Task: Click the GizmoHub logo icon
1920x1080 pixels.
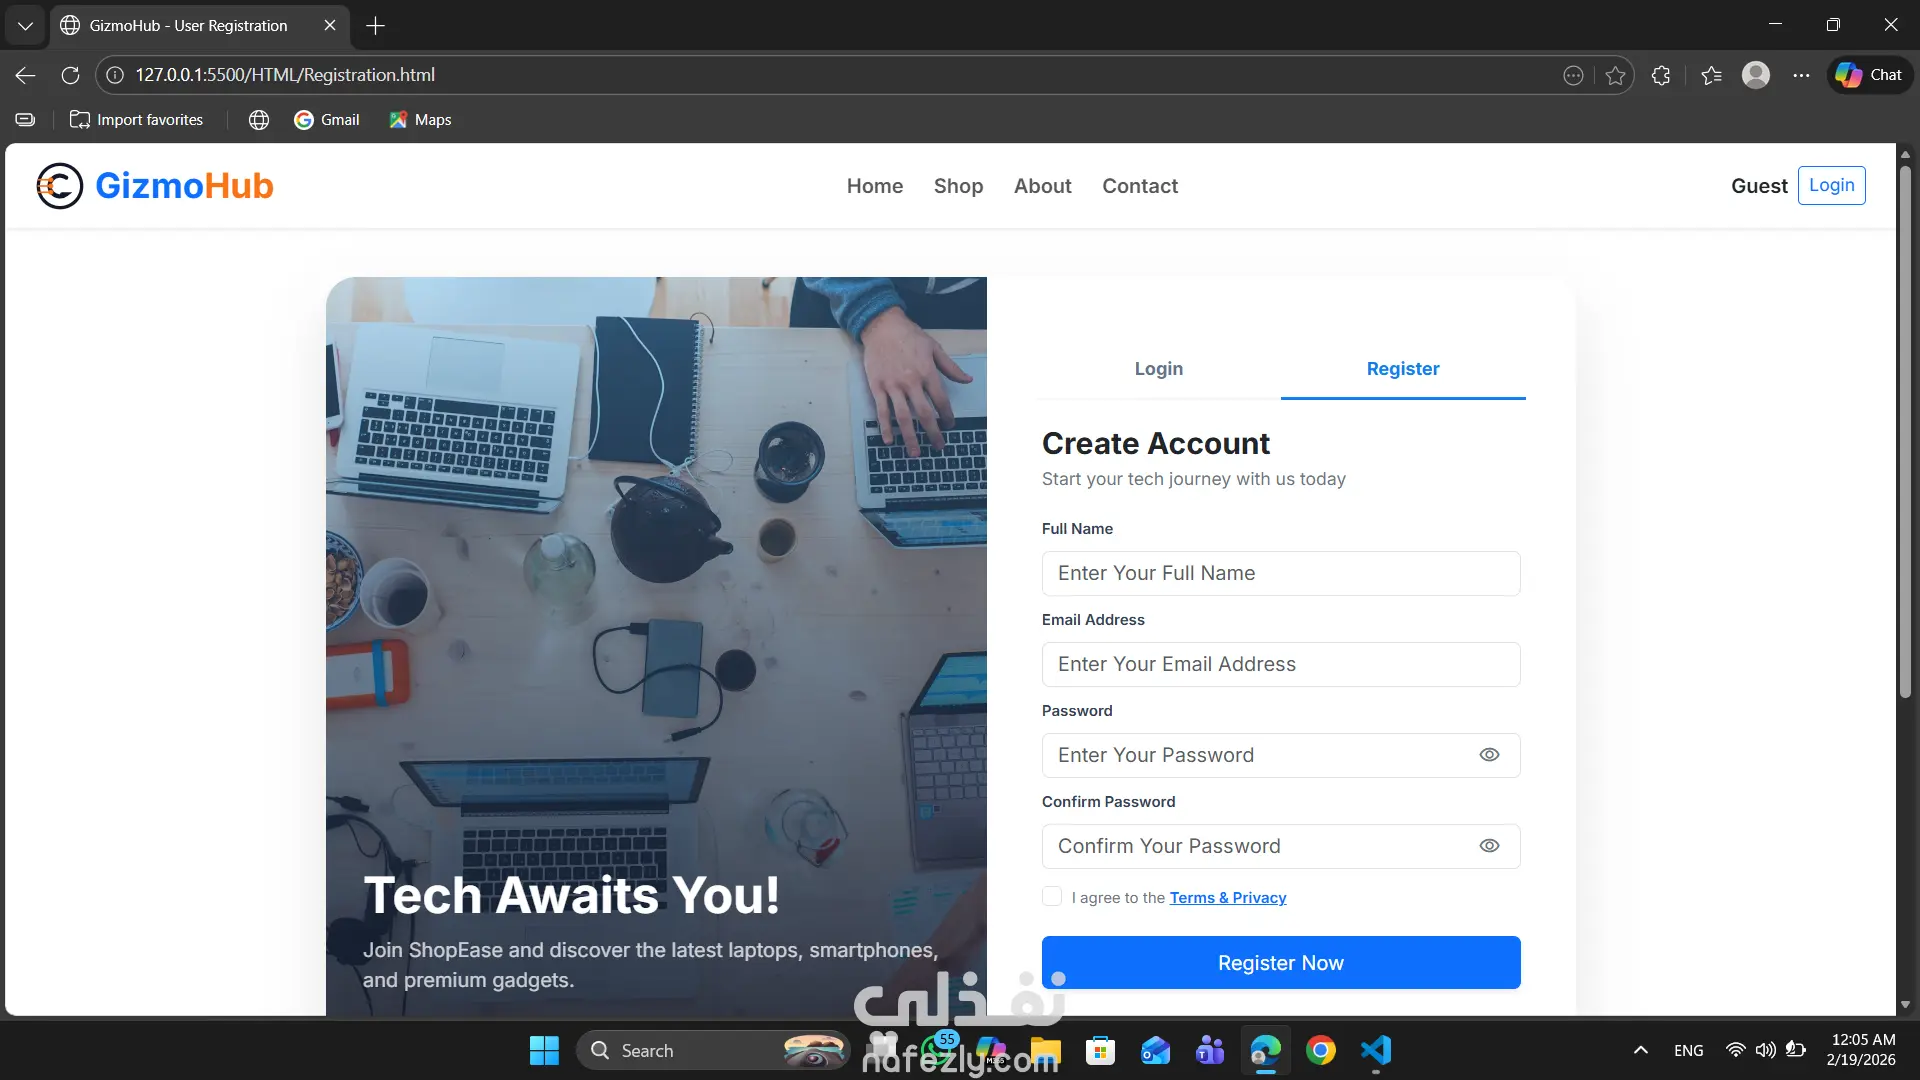Action: click(x=59, y=186)
